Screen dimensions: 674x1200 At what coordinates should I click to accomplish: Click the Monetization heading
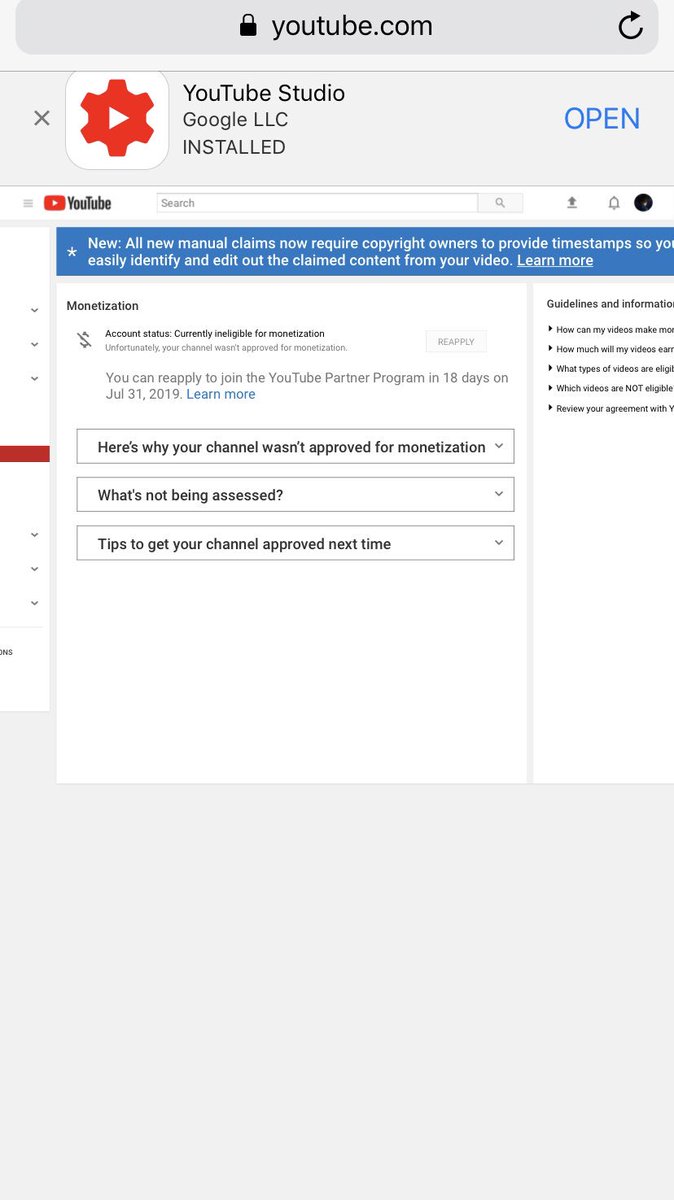point(102,306)
